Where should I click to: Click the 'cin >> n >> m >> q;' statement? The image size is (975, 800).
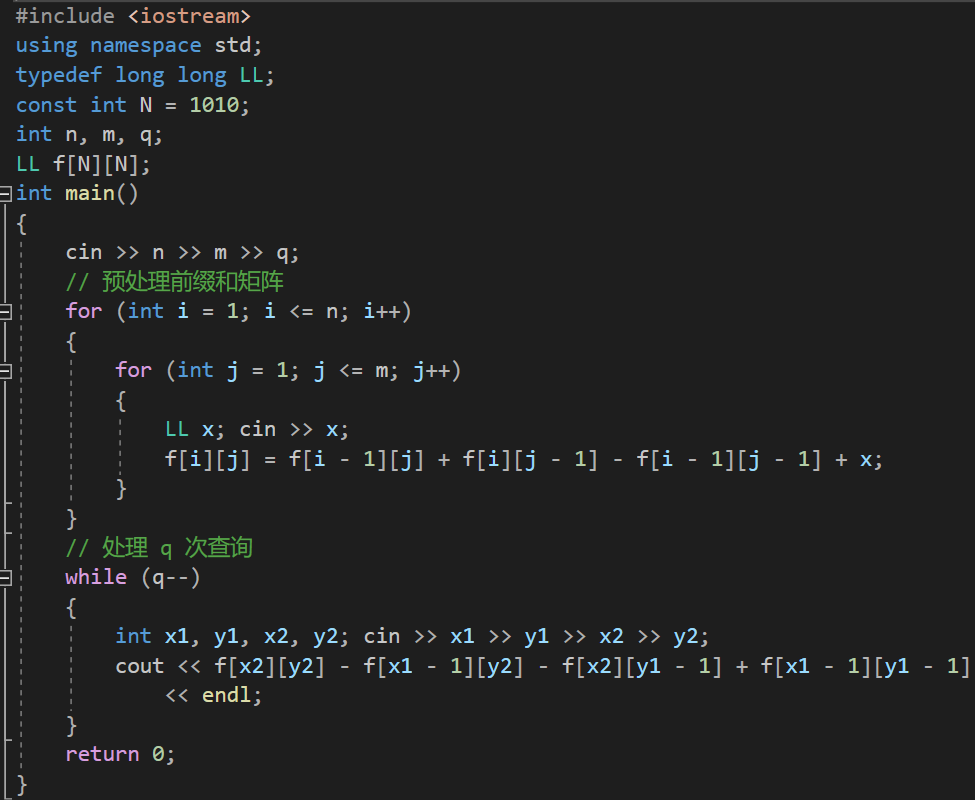tap(182, 252)
